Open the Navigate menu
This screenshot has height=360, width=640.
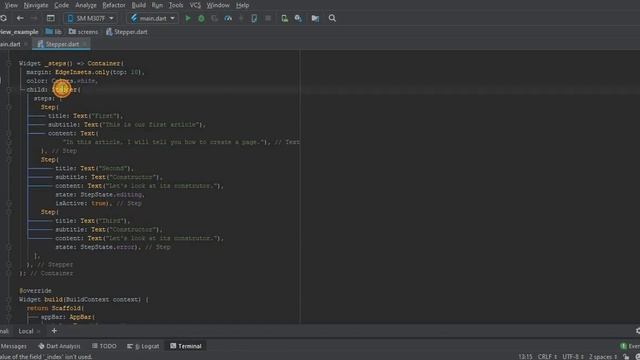(x=36, y=5)
